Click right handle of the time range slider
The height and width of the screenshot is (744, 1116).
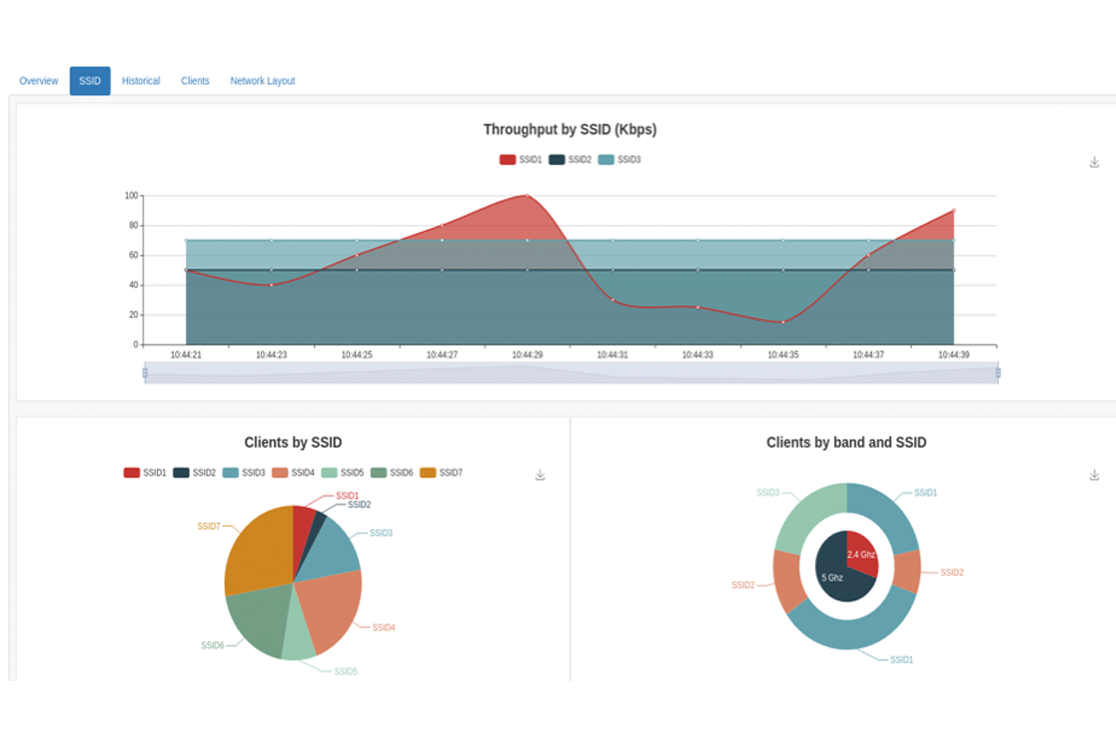click(x=998, y=373)
